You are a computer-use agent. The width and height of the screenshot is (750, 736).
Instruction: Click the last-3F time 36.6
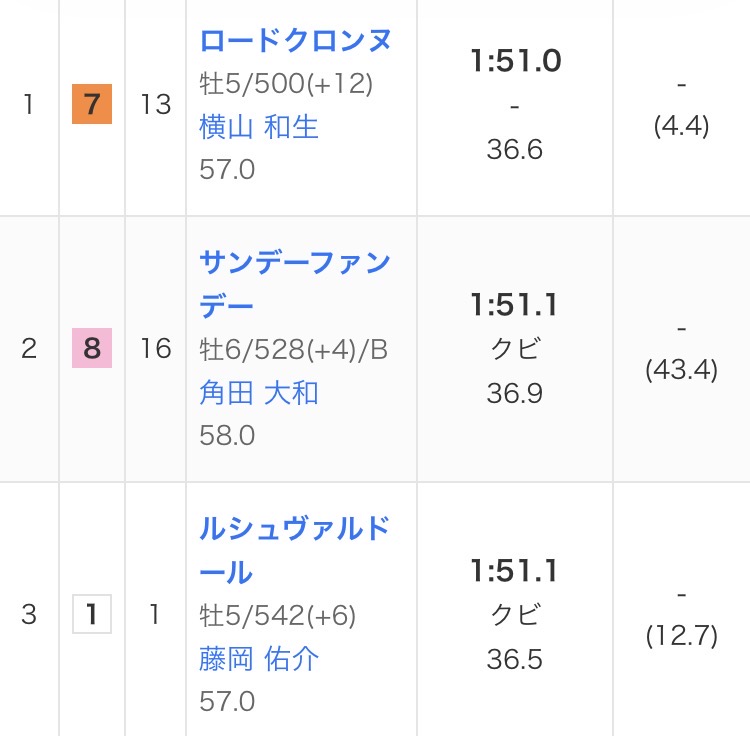click(x=515, y=149)
